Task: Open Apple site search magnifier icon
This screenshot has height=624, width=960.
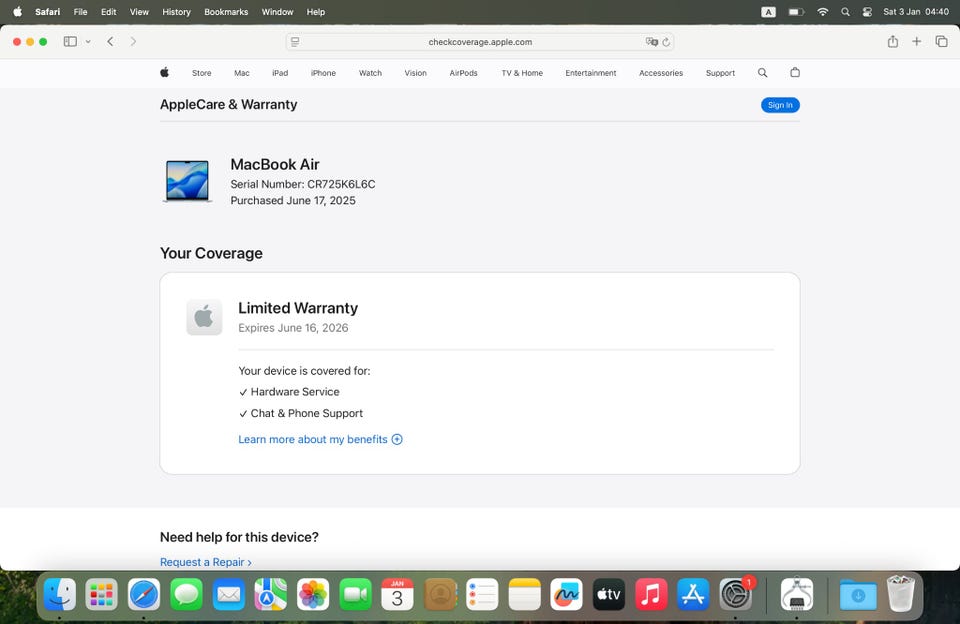Action: (x=763, y=73)
